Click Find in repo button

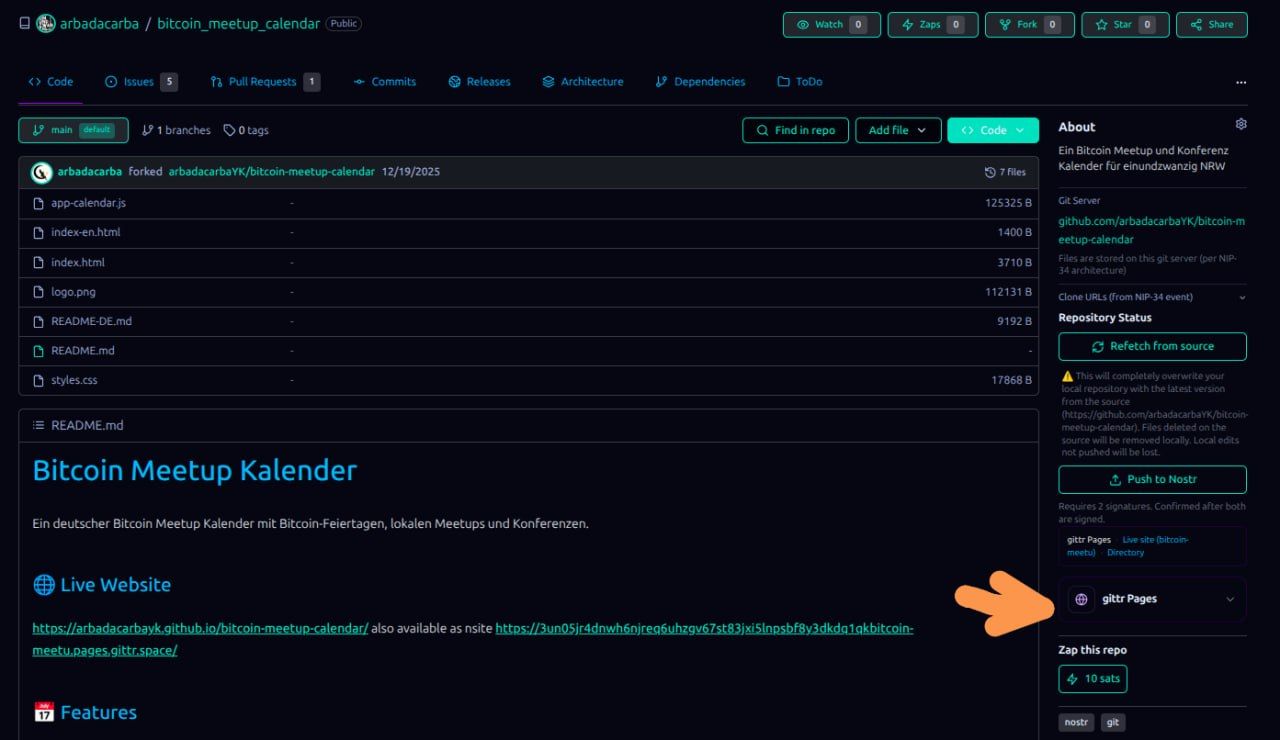[x=796, y=130]
